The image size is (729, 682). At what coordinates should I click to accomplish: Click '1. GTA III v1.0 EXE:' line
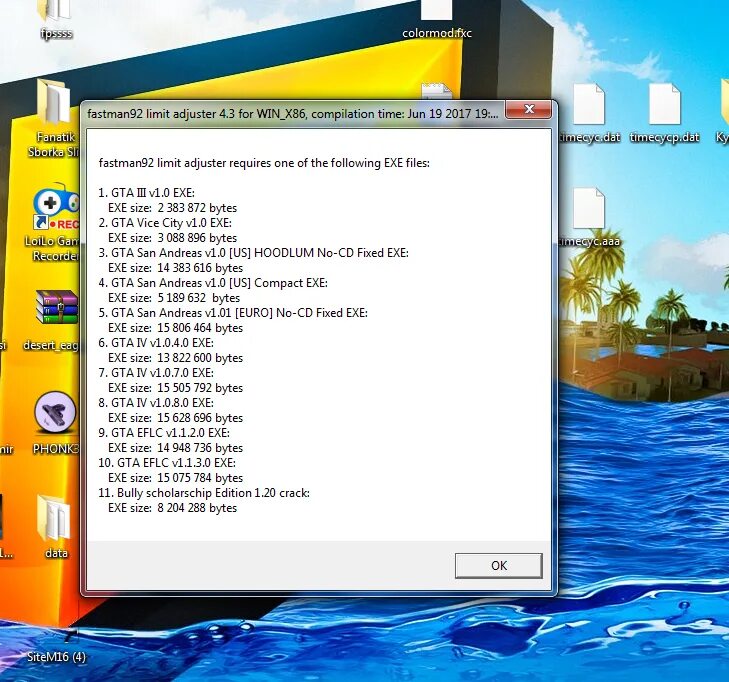tap(146, 192)
